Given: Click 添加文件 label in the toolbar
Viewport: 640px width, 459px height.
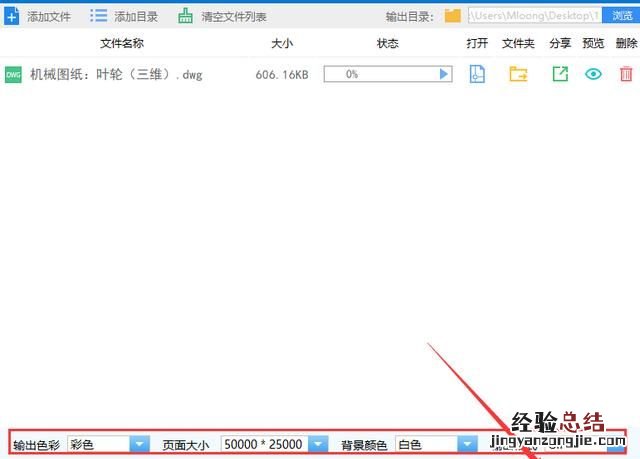Looking at the screenshot, I should pyautogui.click(x=49, y=17).
